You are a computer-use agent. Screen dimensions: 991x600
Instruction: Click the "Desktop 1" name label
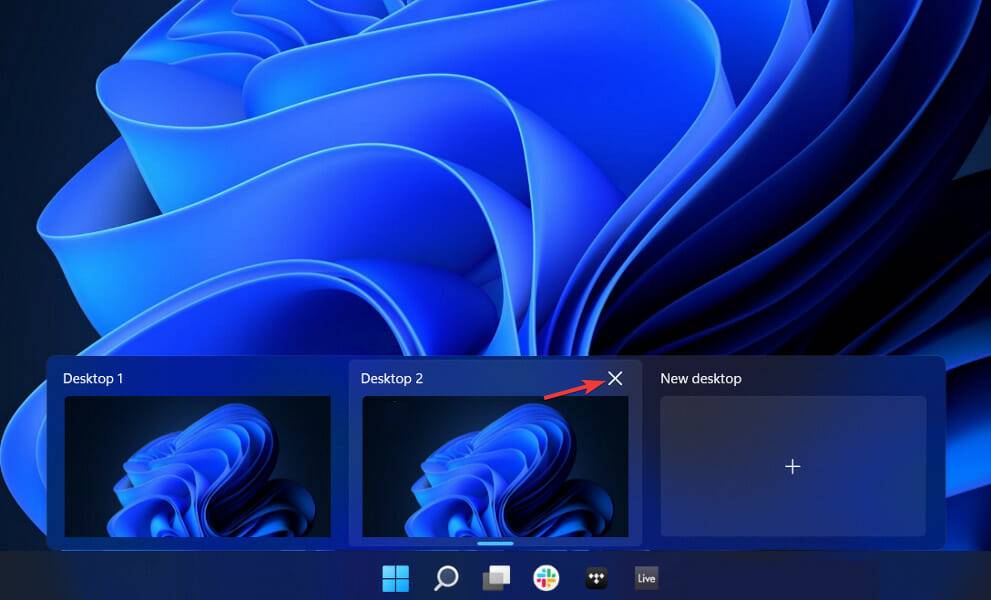pyautogui.click(x=93, y=379)
